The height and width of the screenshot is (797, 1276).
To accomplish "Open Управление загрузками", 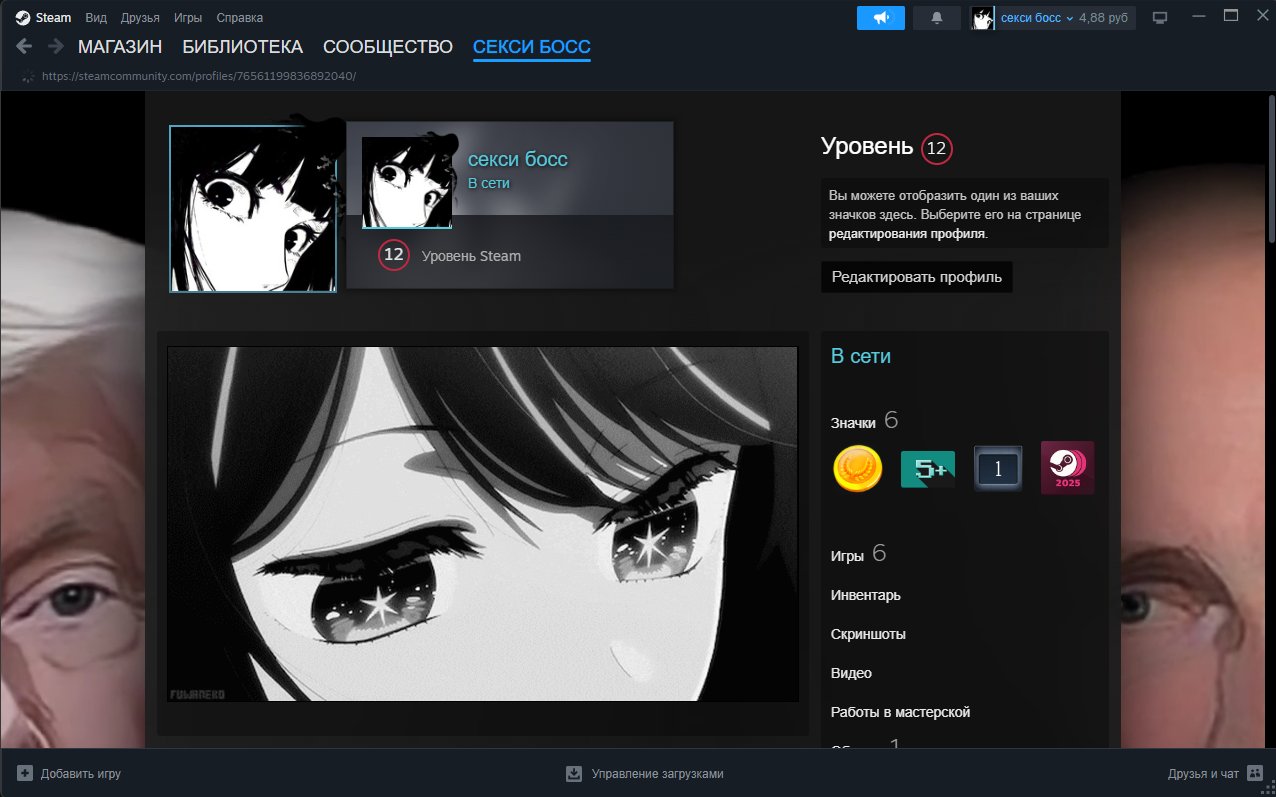I will [x=645, y=774].
